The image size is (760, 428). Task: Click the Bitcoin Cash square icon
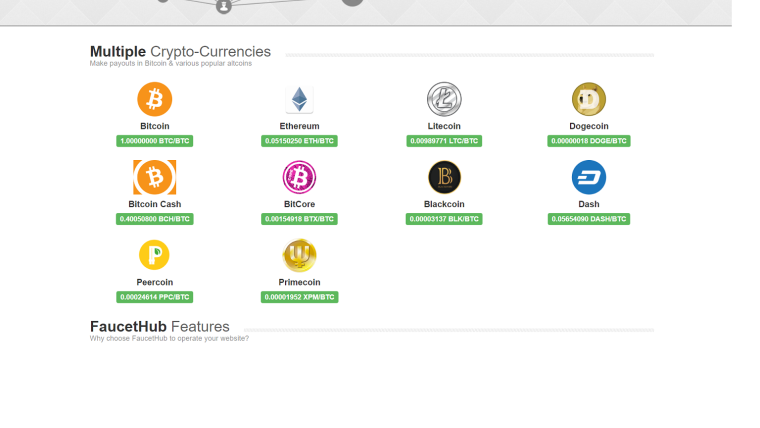pyautogui.click(x=155, y=177)
